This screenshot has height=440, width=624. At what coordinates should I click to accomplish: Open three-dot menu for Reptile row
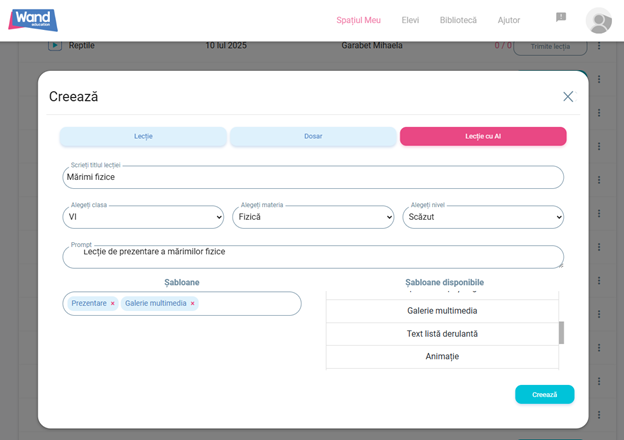pos(599,46)
